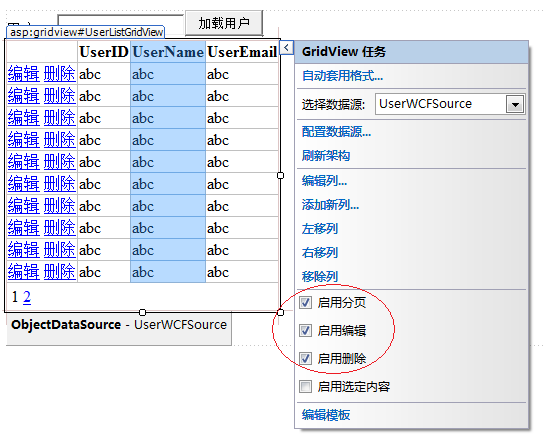Image resolution: width=547 pixels, height=445 pixels.
Task: Click 刷新架构 link
Action: (x=326, y=156)
